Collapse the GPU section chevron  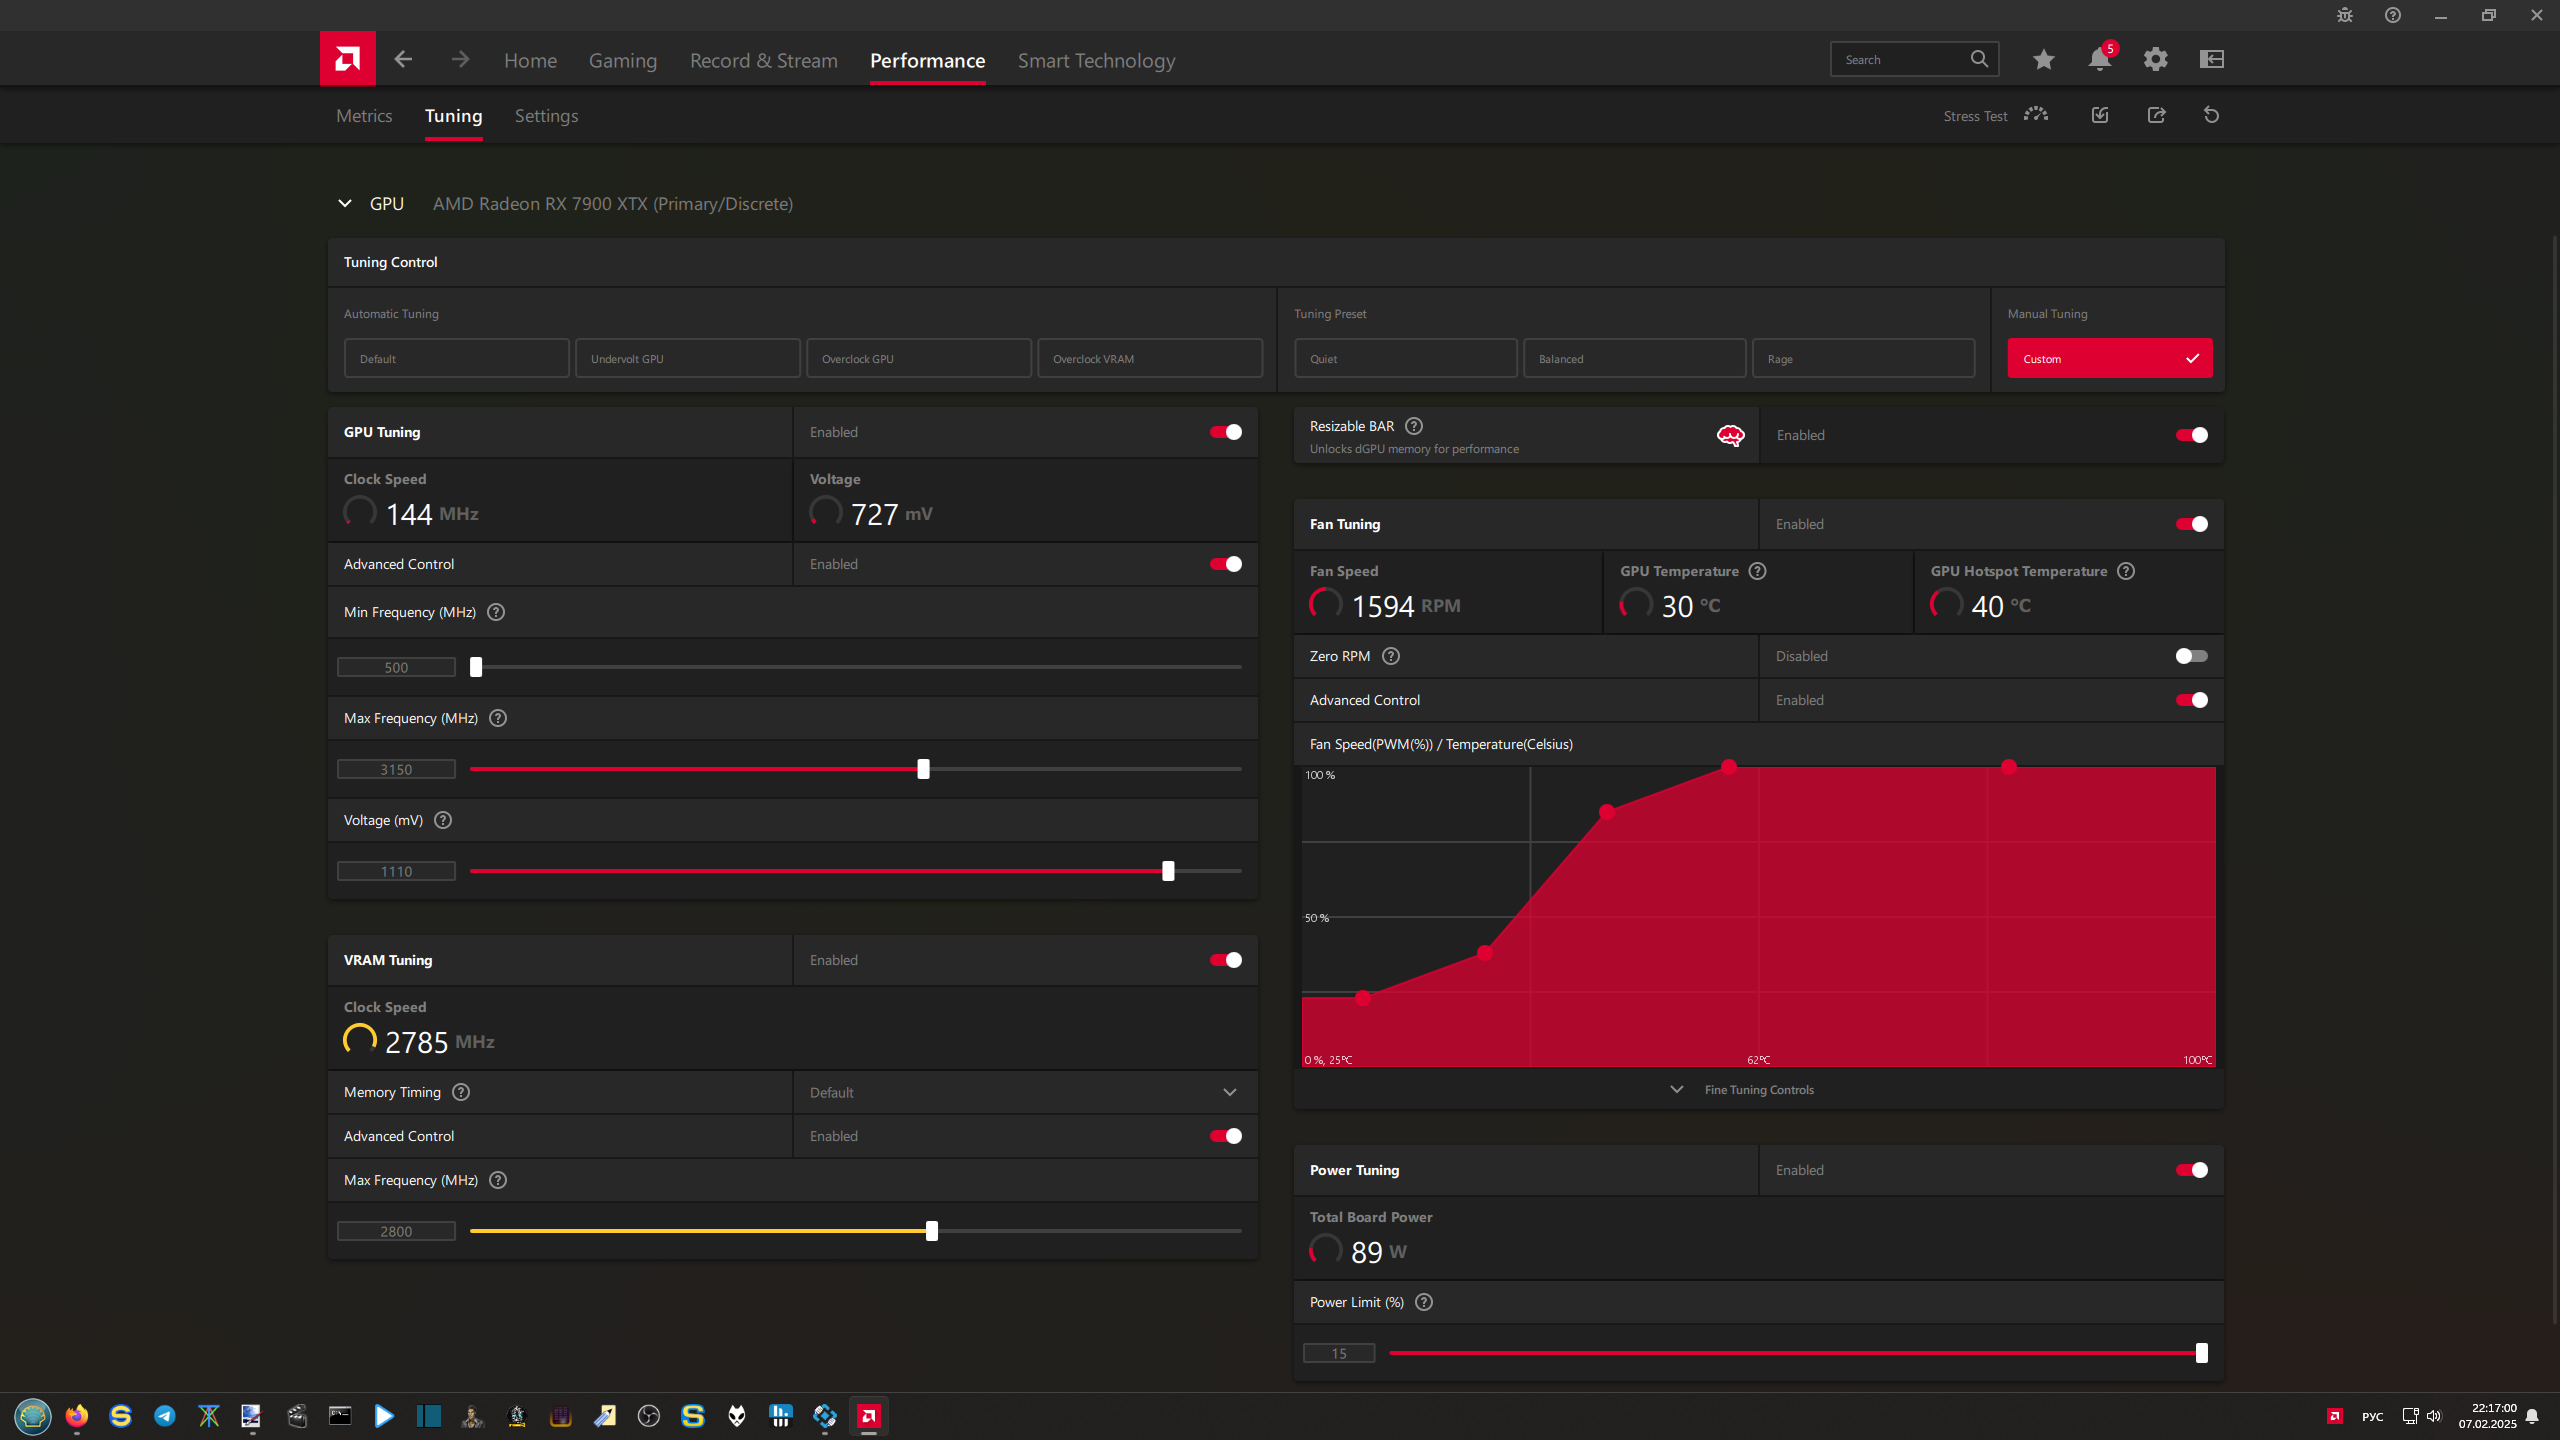click(x=345, y=204)
